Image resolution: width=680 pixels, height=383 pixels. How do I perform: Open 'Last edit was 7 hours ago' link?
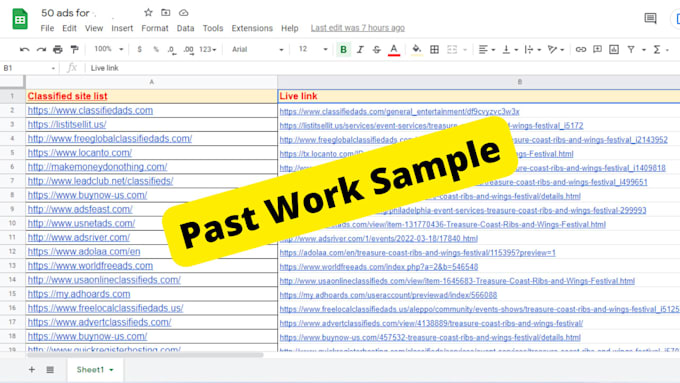pos(357,28)
